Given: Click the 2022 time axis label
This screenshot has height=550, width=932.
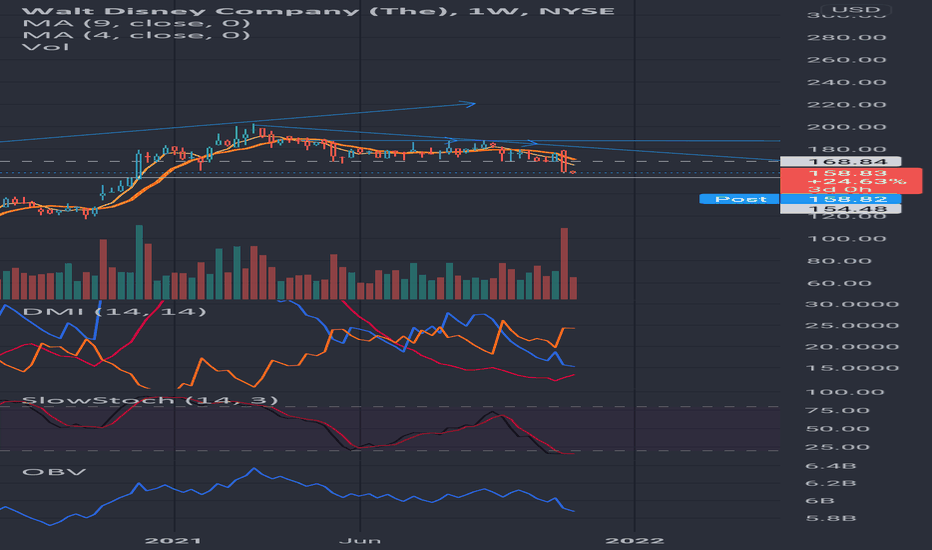Looking at the screenshot, I should 634,541.
